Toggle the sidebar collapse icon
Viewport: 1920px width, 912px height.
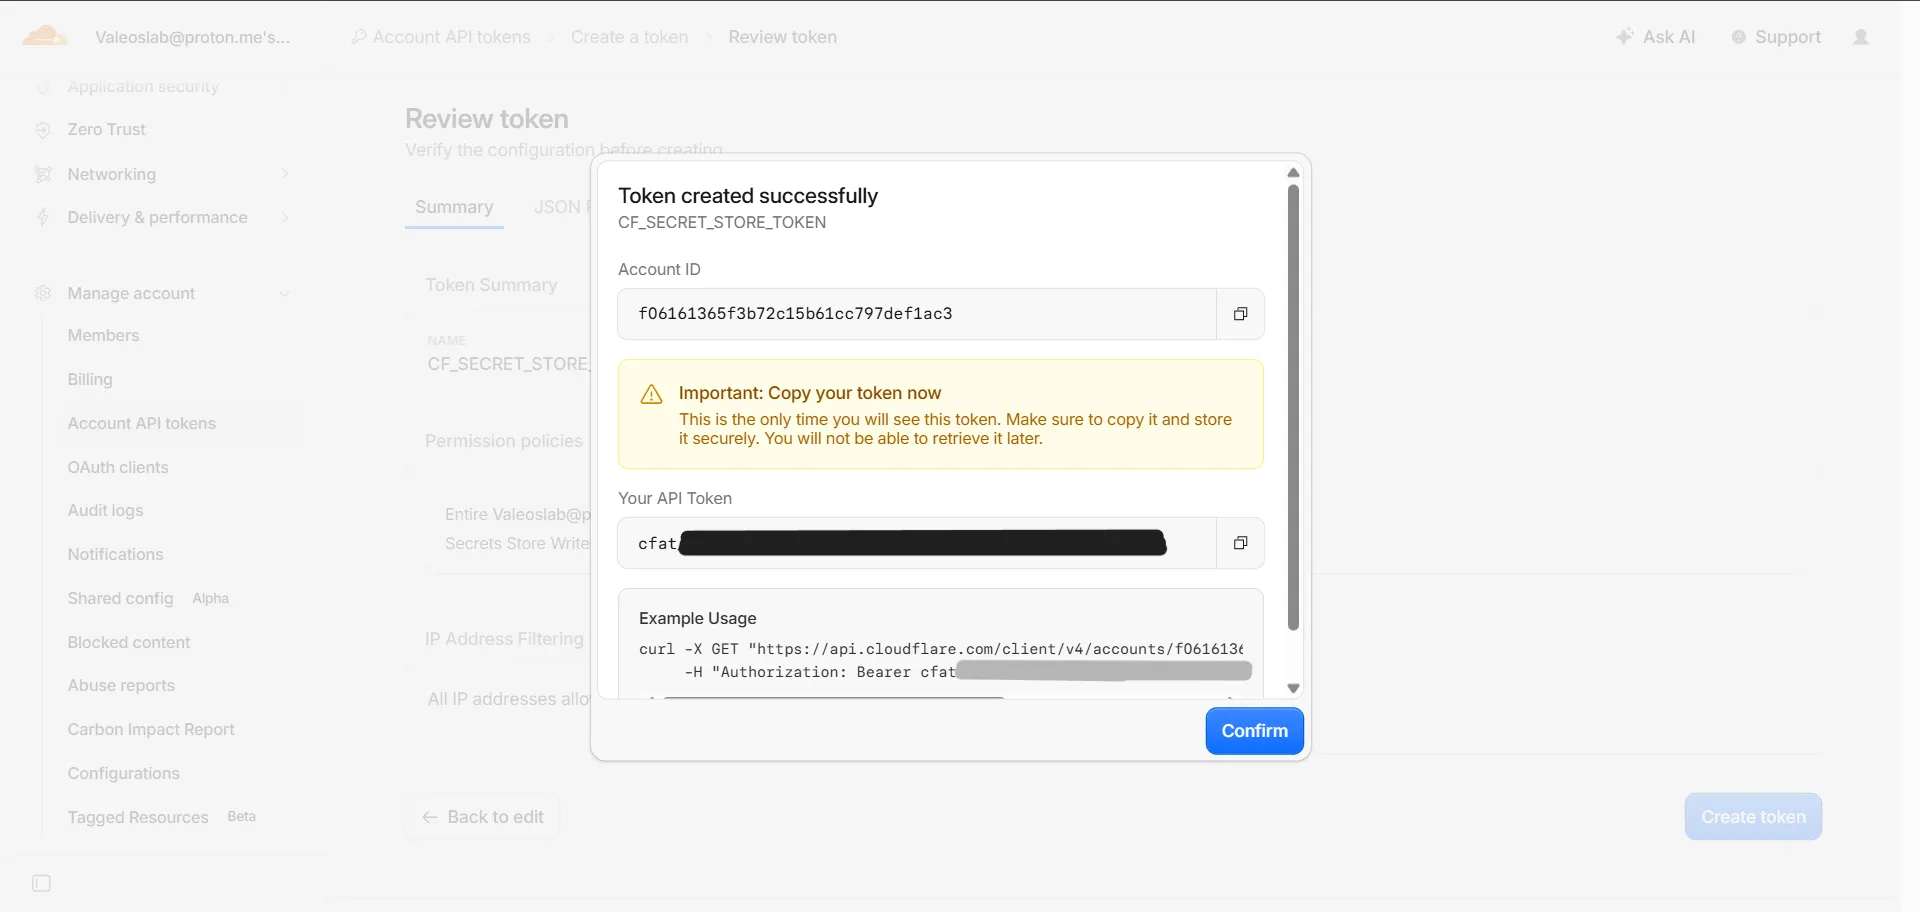(x=41, y=883)
